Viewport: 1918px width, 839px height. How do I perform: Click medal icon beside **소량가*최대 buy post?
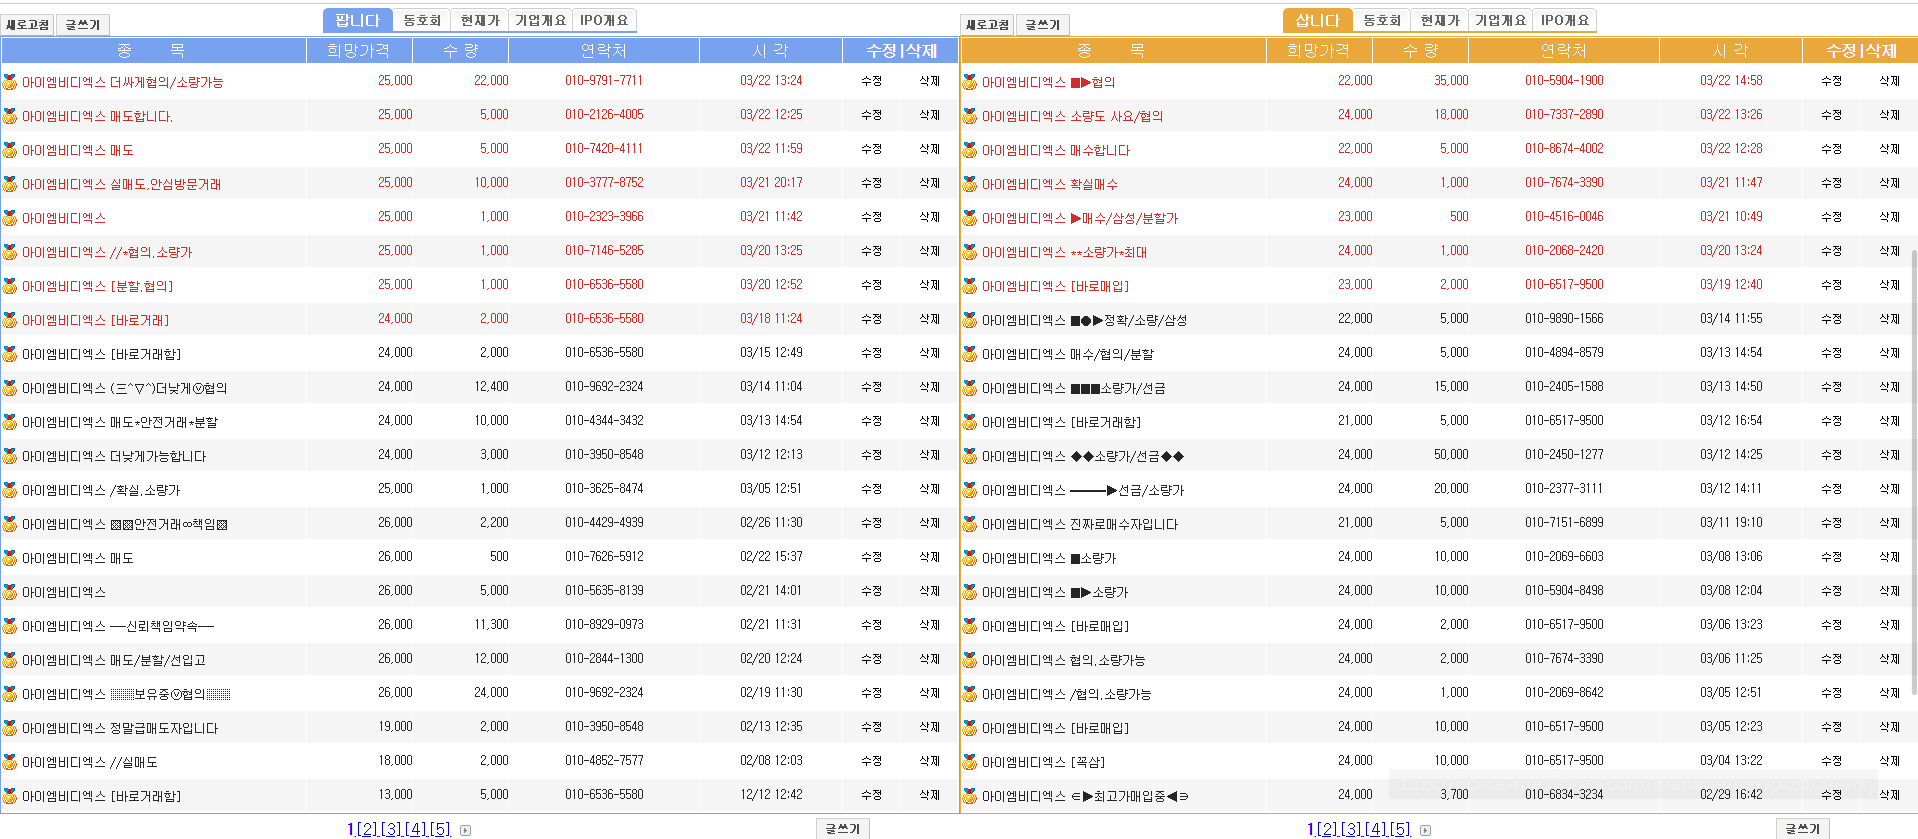coord(970,252)
